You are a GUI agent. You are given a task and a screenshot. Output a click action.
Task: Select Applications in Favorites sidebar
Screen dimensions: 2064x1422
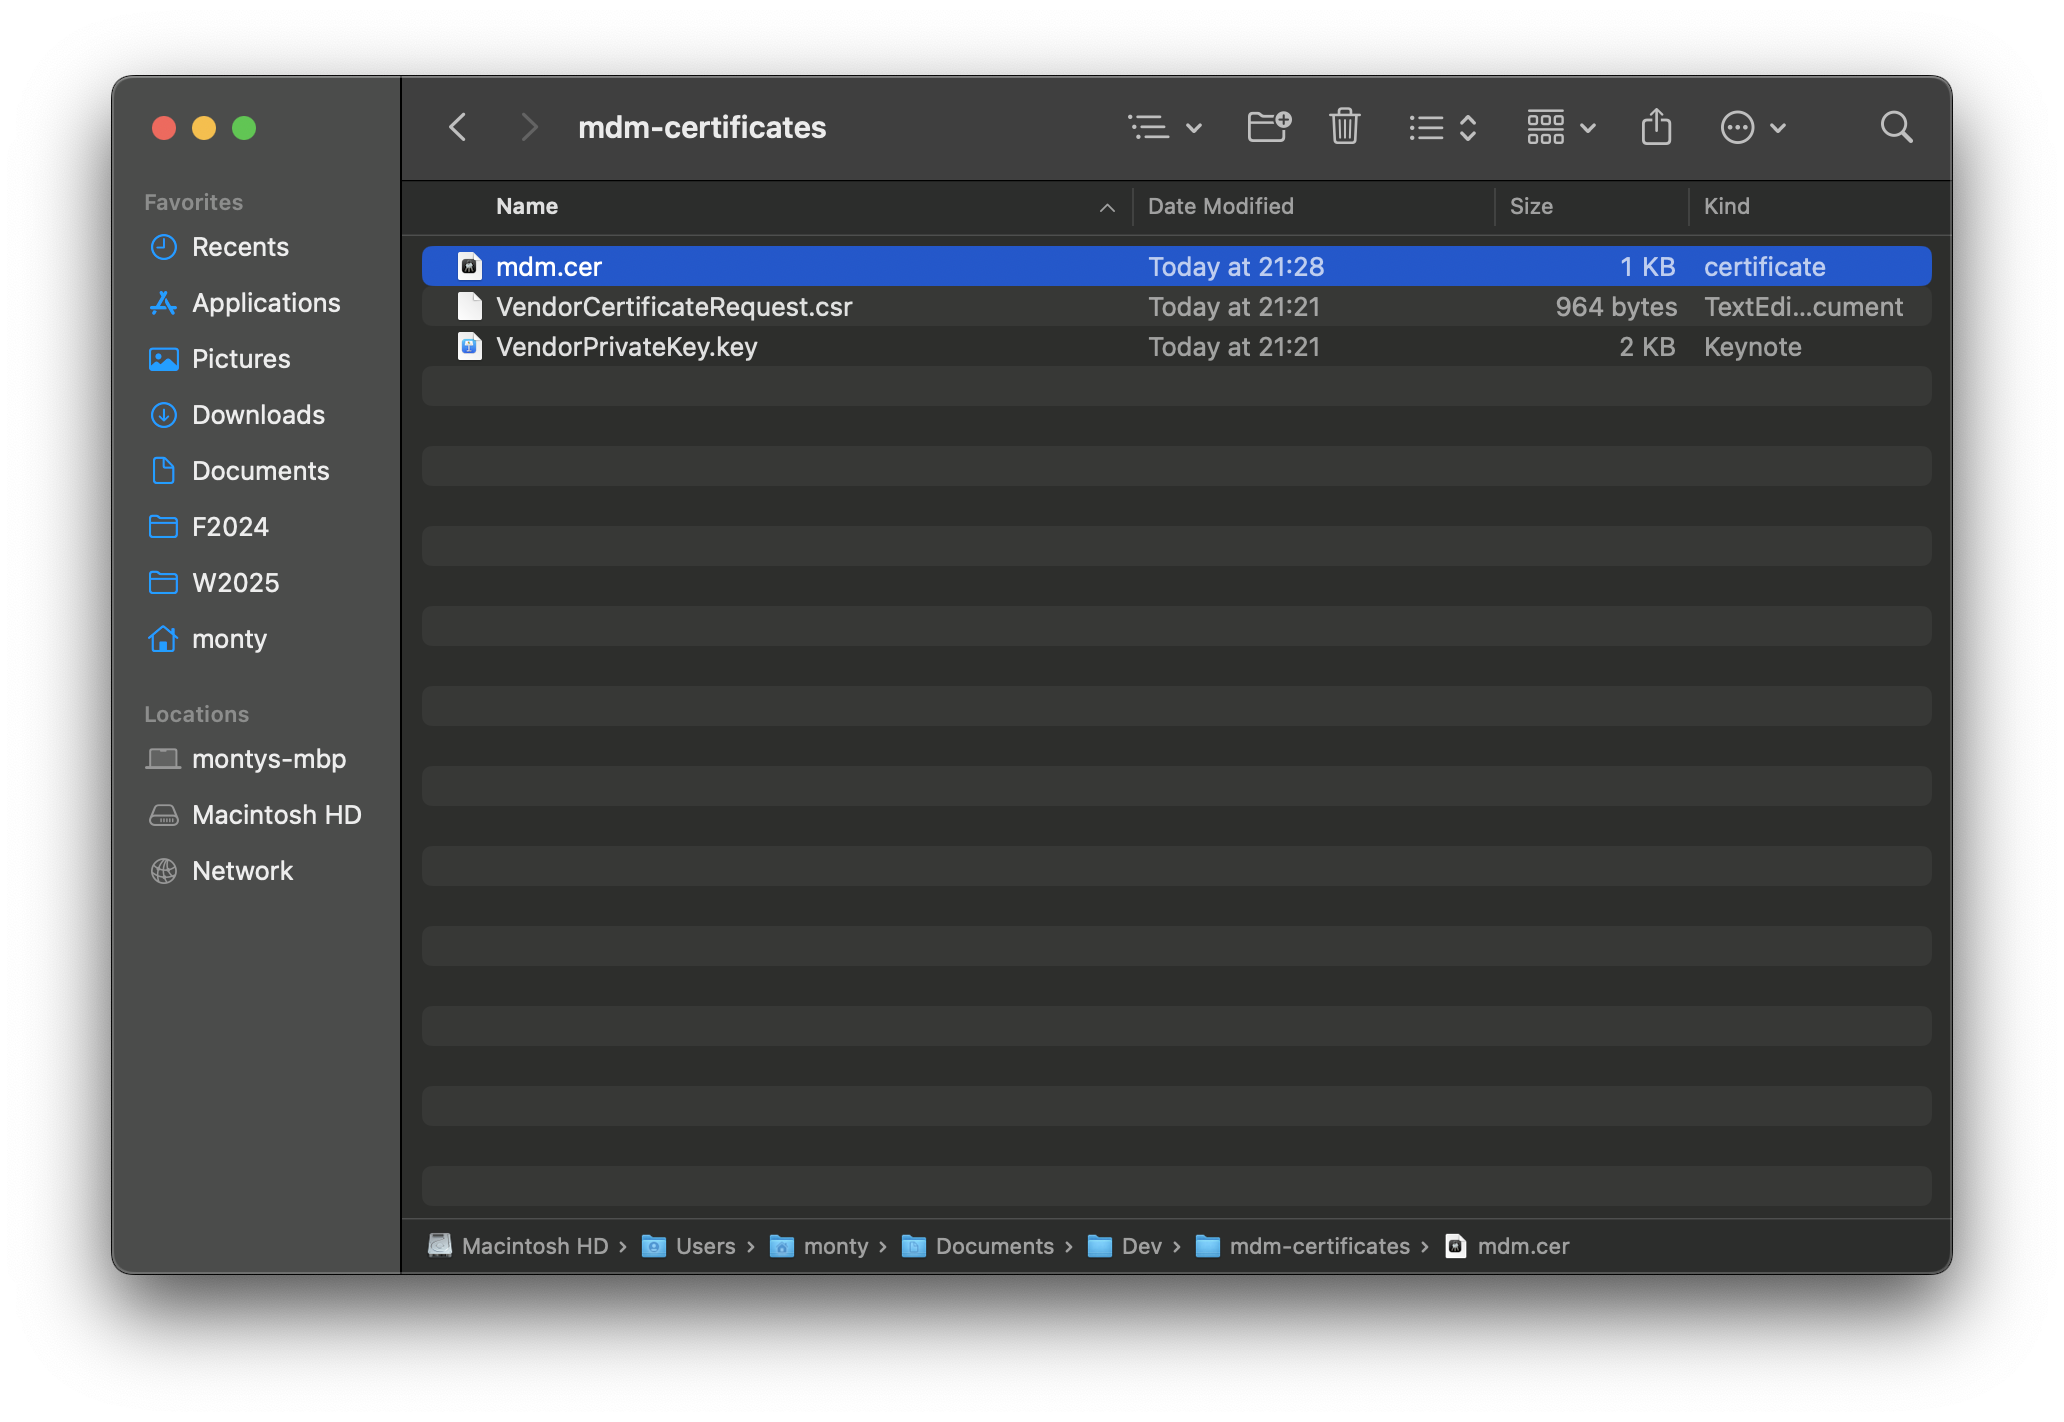(265, 303)
